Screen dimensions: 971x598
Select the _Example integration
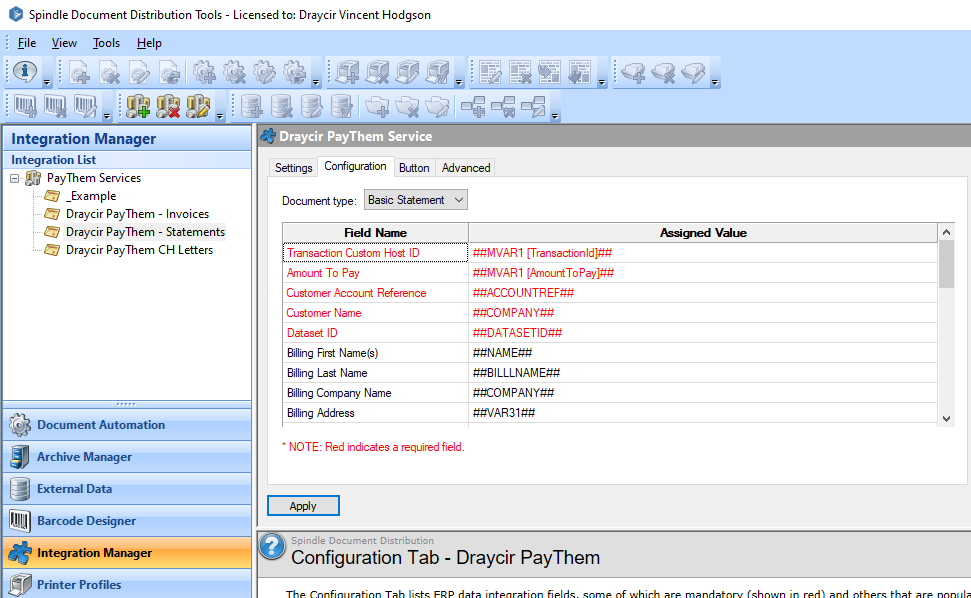point(91,196)
